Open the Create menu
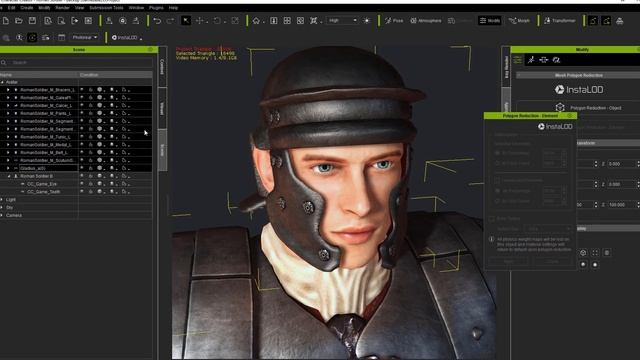This screenshot has width=640, height=360. [x=27, y=7]
